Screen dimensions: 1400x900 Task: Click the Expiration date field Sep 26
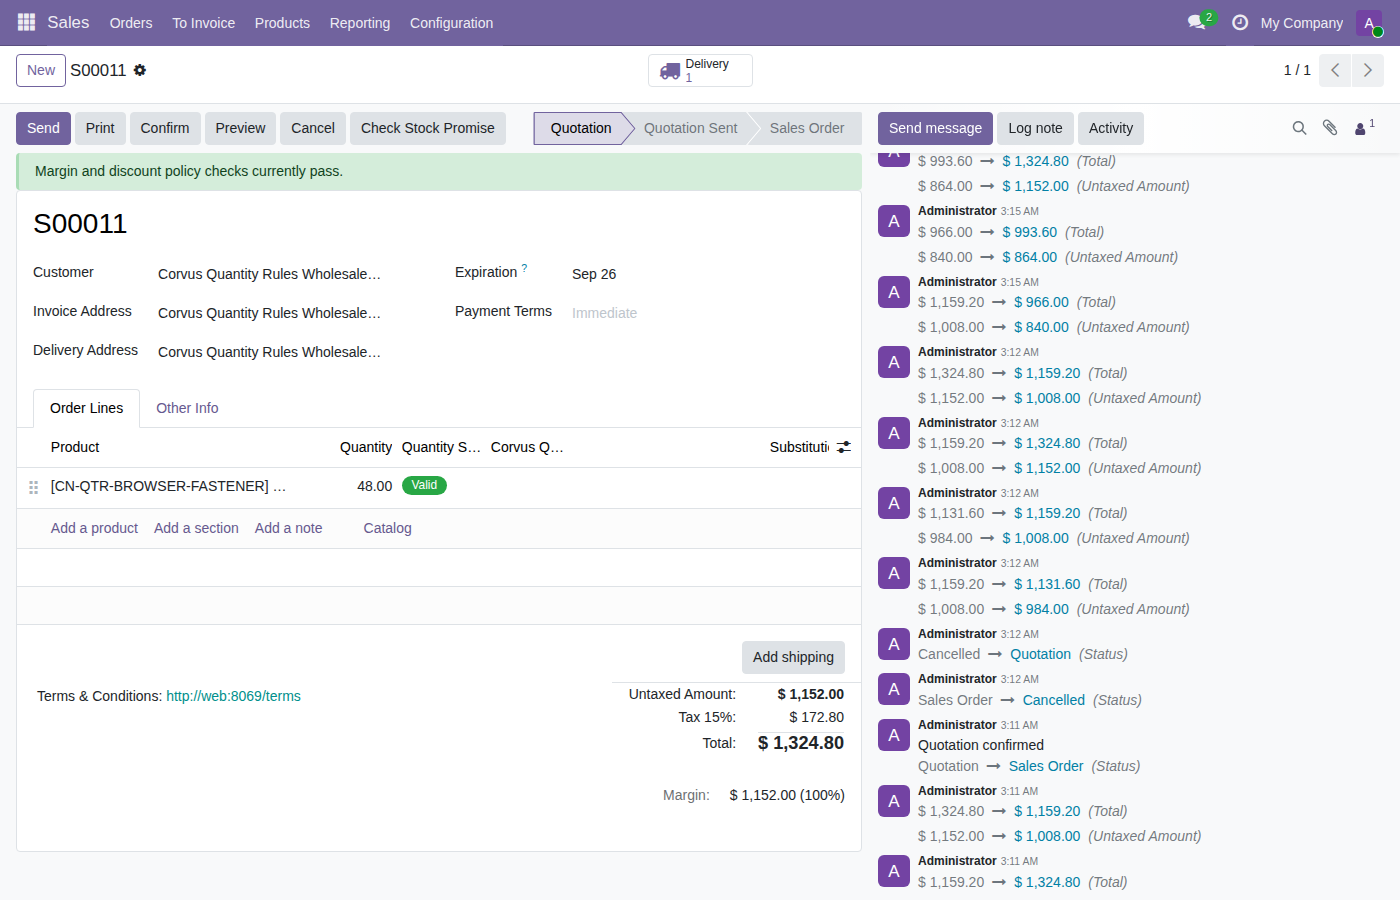[706, 274]
